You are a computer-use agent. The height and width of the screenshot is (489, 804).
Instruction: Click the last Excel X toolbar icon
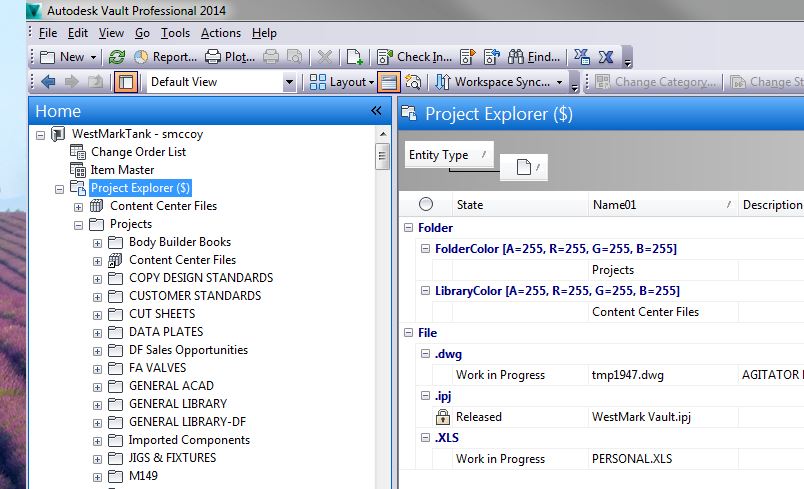(x=606, y=57)
